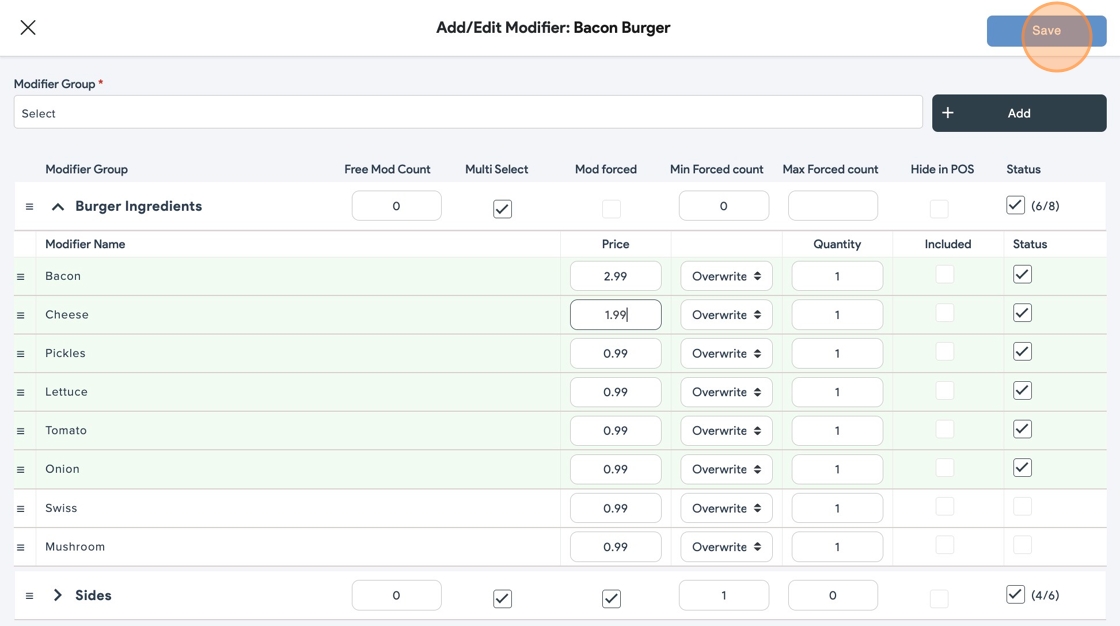Click the drag handle for Tomato row
Screen dimensions: 1120x626
[20, 431]
